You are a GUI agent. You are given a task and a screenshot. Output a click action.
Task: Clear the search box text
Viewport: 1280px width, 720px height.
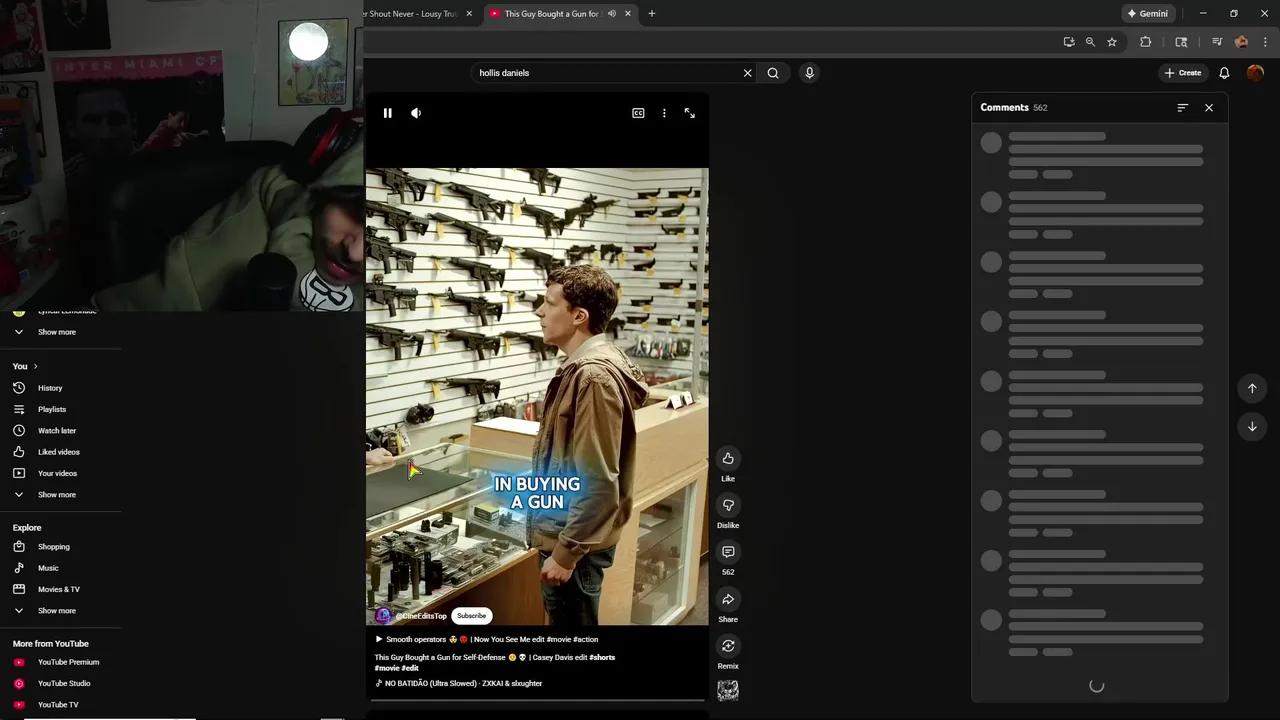(x=747, y=73)
